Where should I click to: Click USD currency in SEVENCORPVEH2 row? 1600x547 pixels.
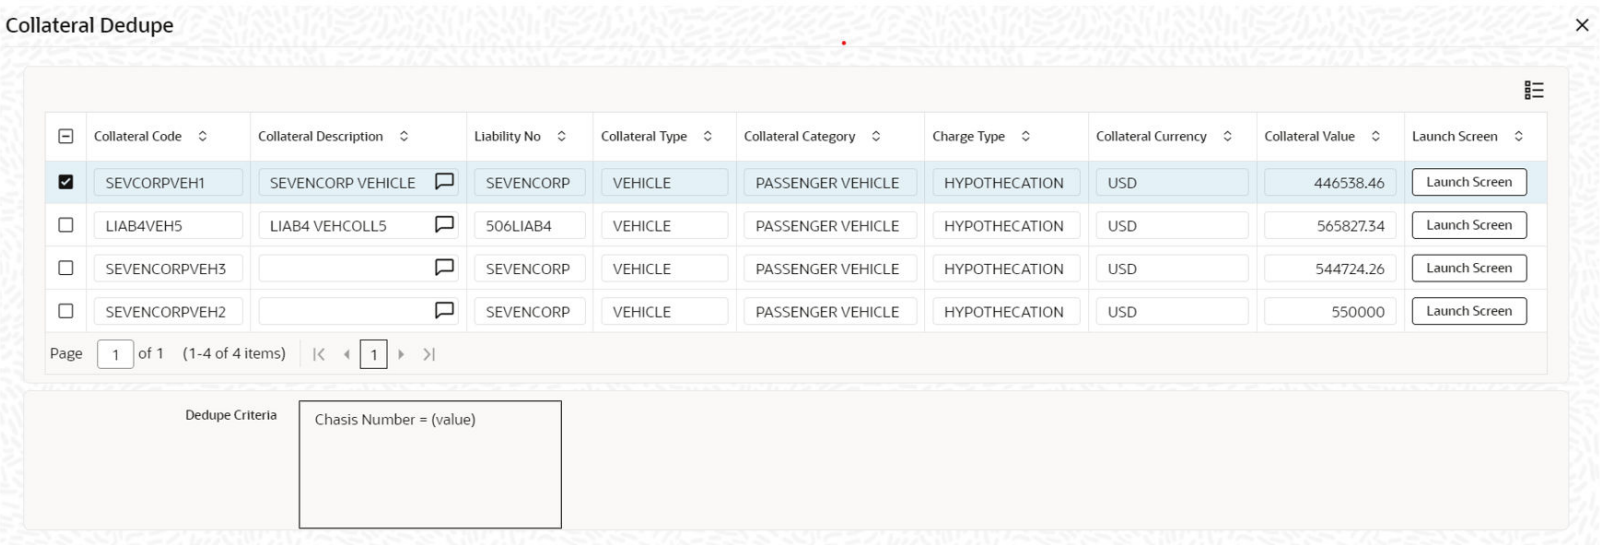click(x=1172, y=311)
